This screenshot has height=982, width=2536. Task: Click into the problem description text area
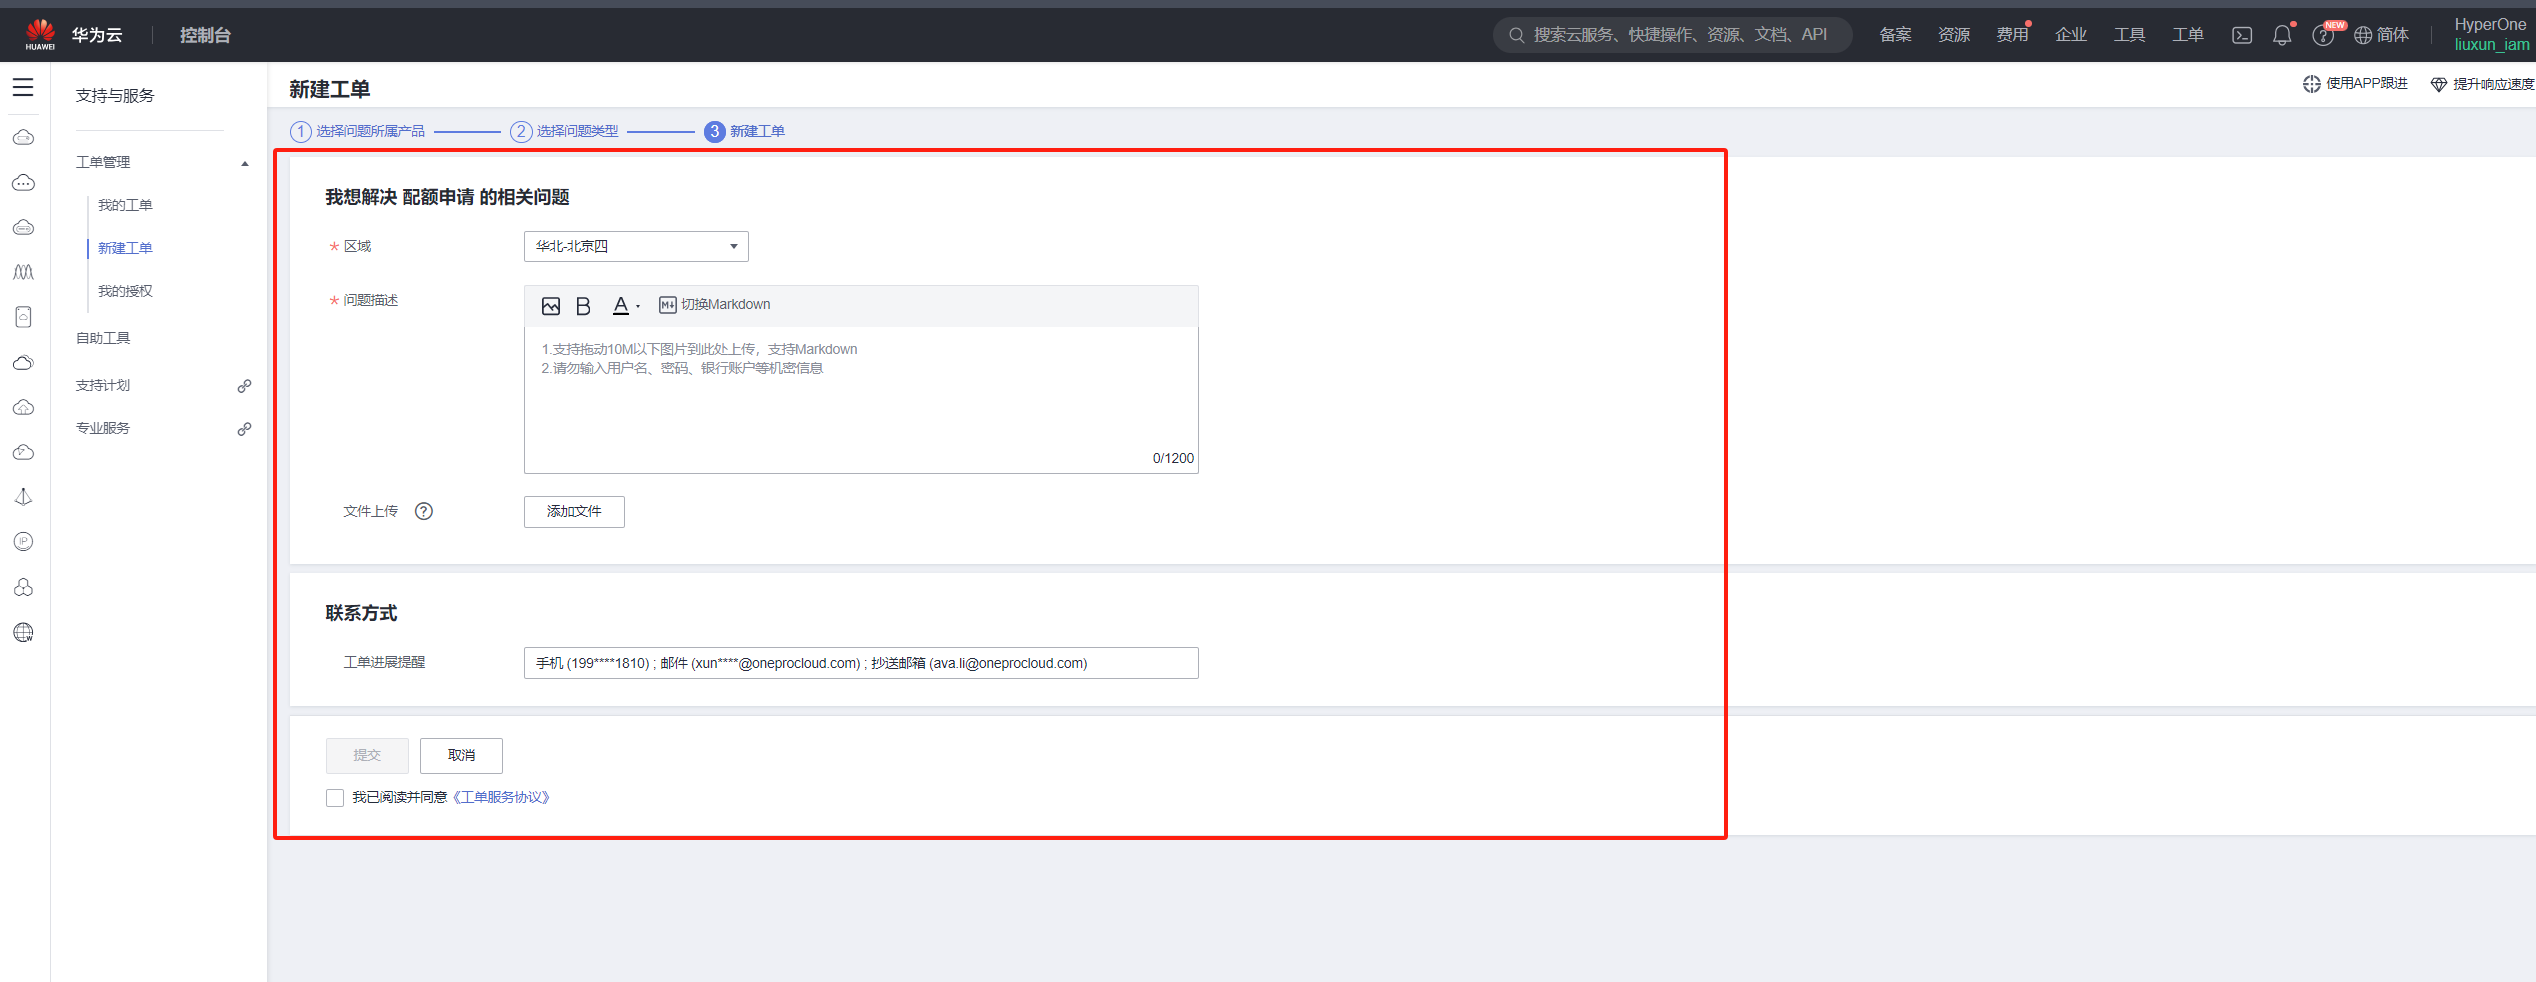pos(861,399)
